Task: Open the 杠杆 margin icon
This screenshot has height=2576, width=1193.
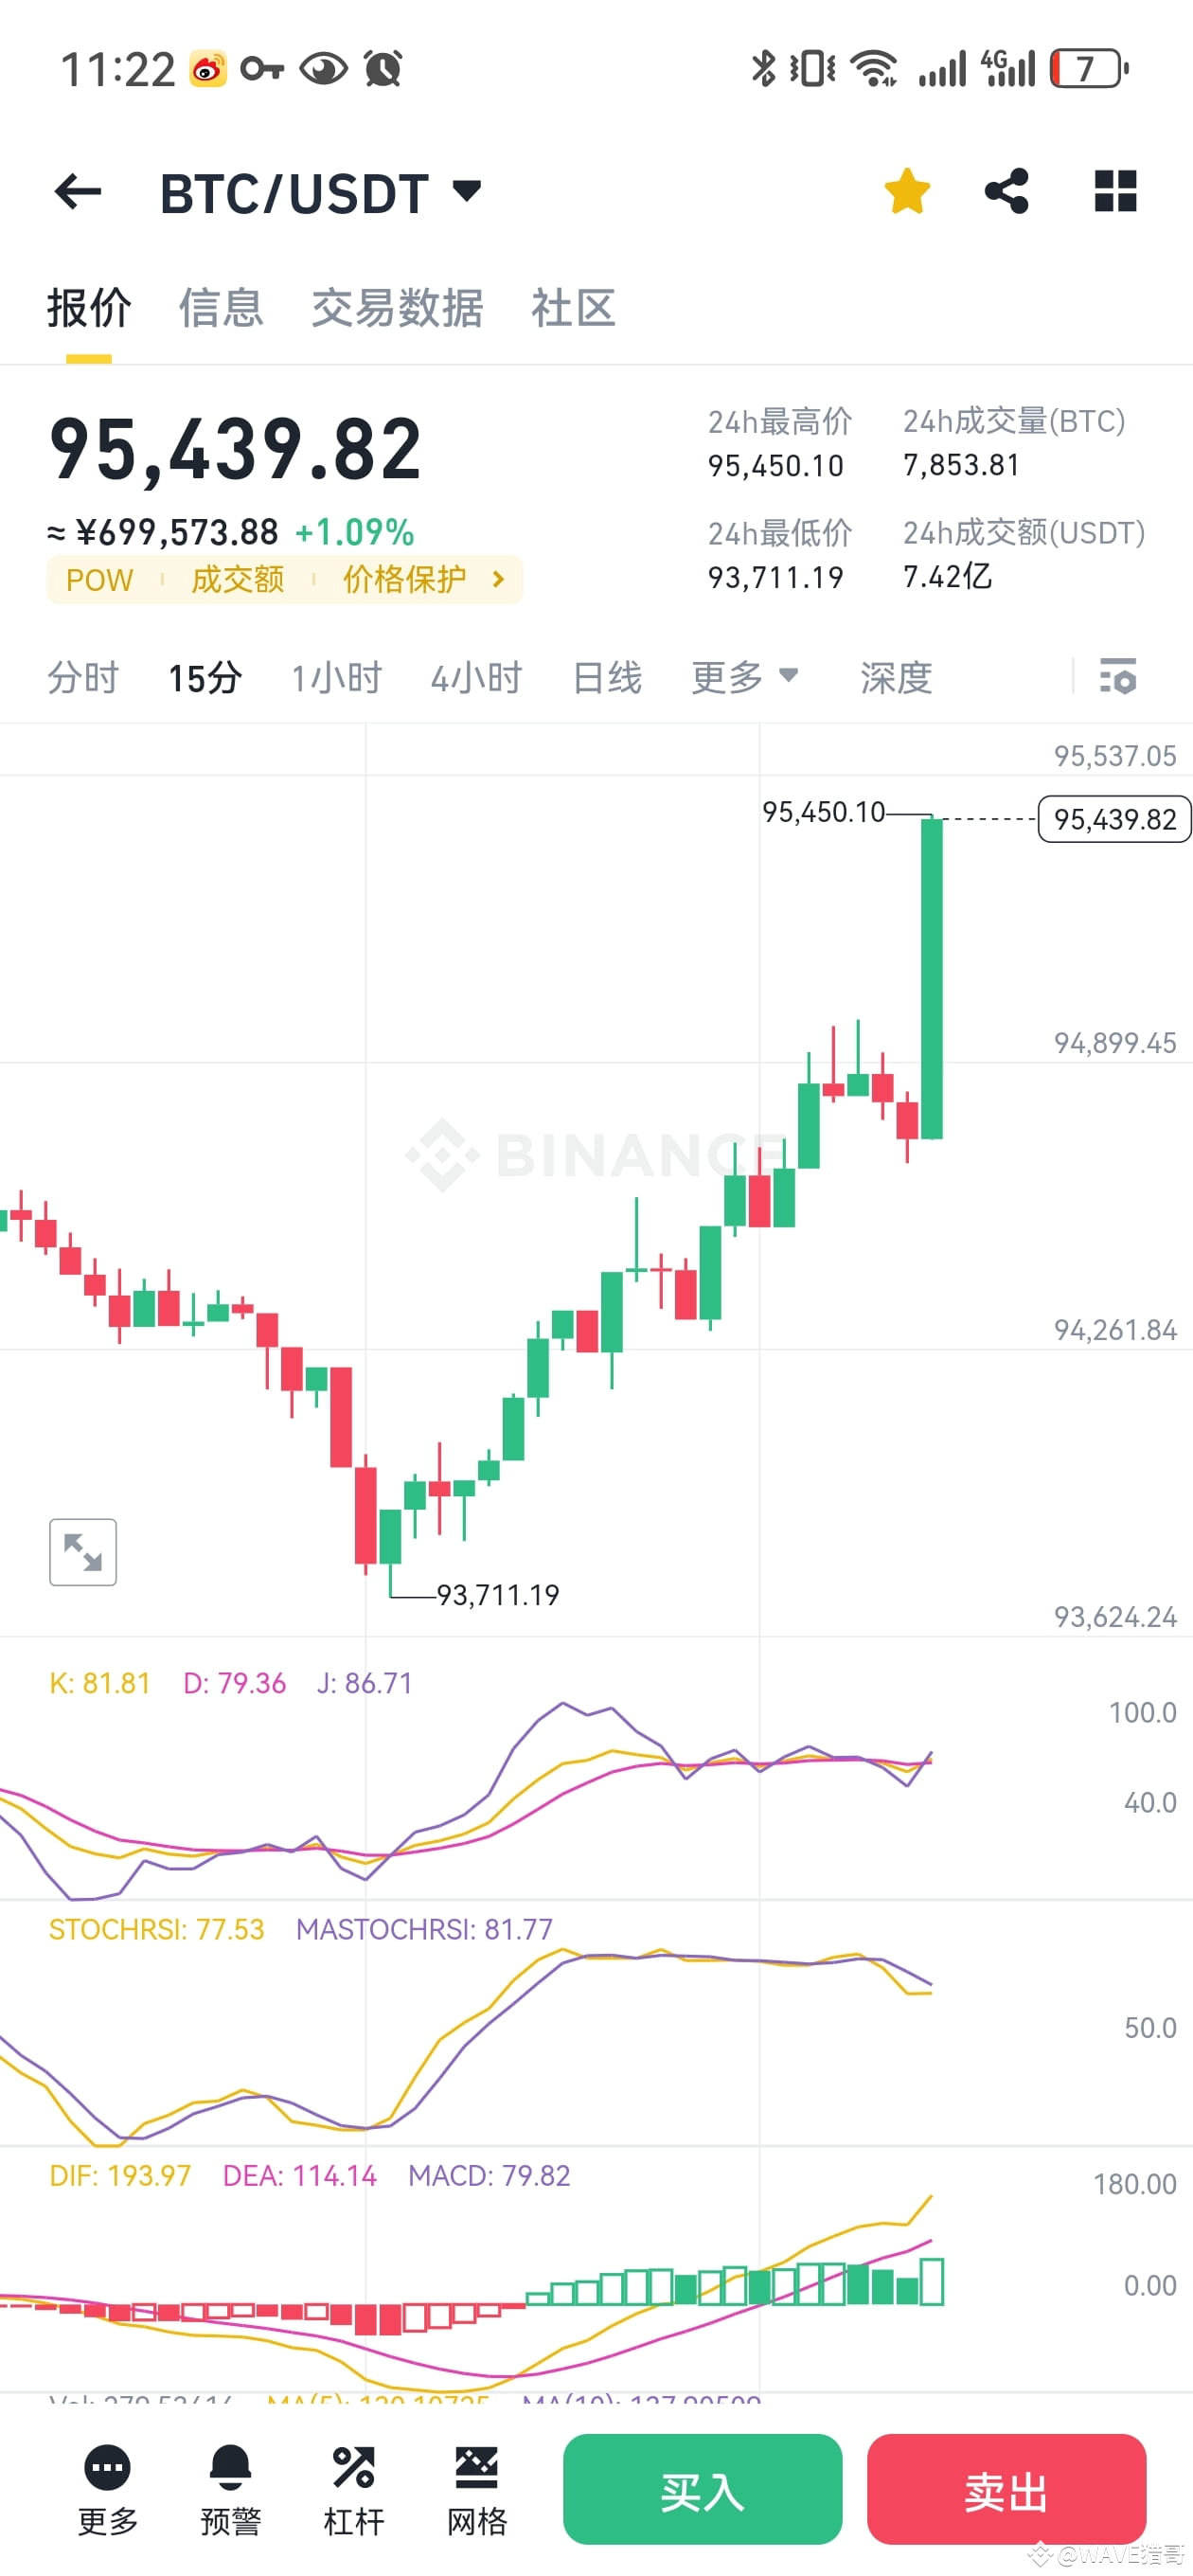Action: (354, 2491)
